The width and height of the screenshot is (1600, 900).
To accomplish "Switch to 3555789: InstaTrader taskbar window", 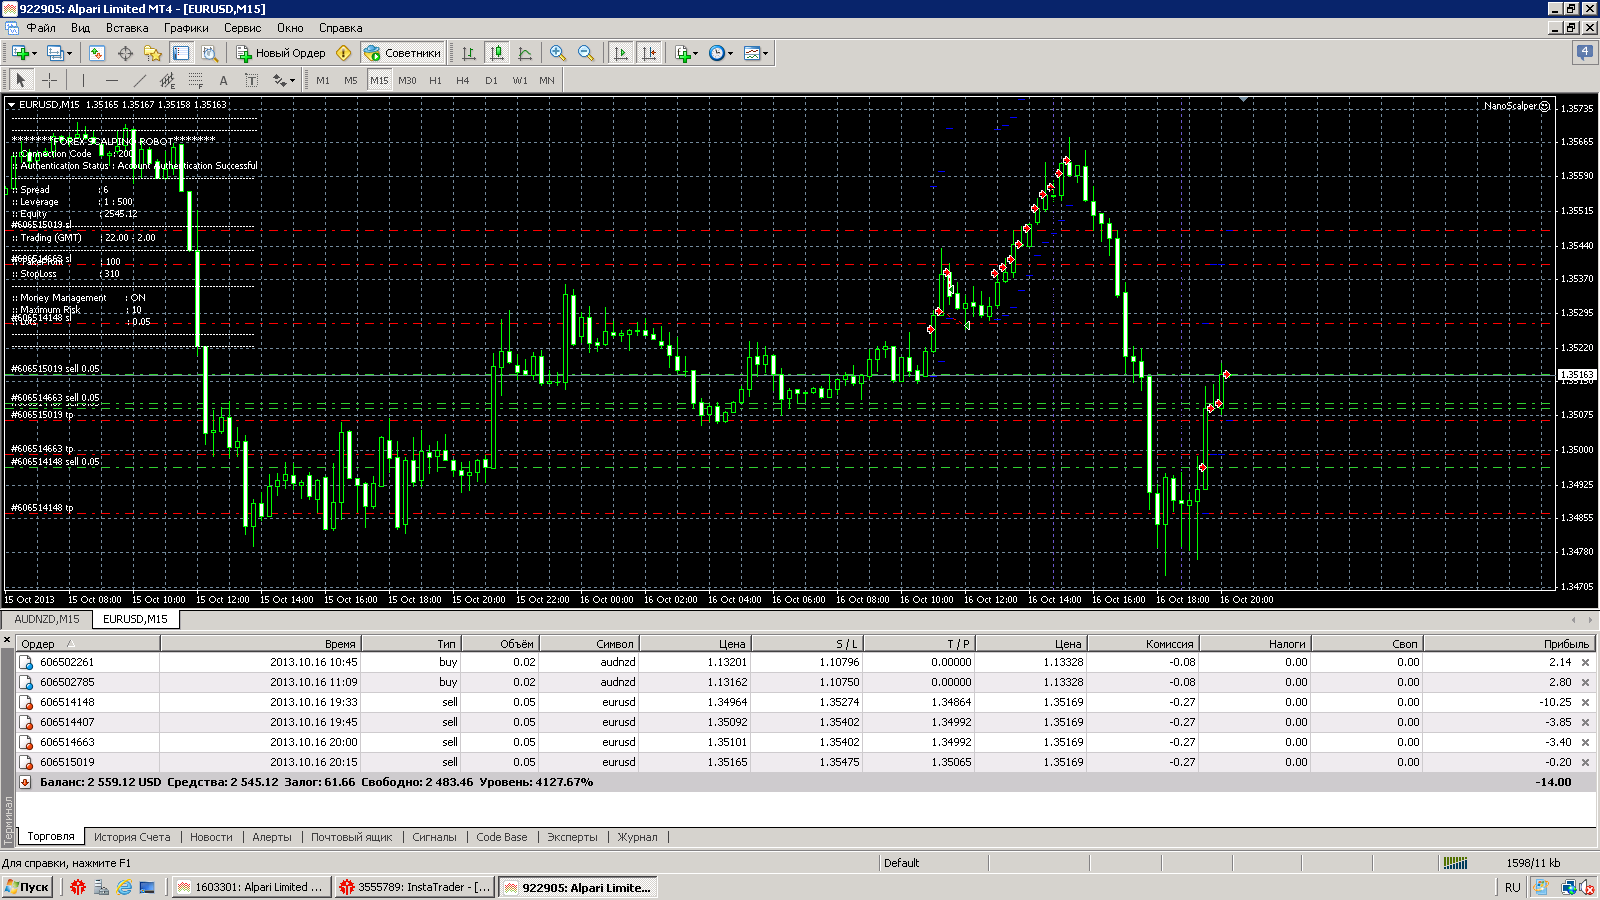I will 415,887.
